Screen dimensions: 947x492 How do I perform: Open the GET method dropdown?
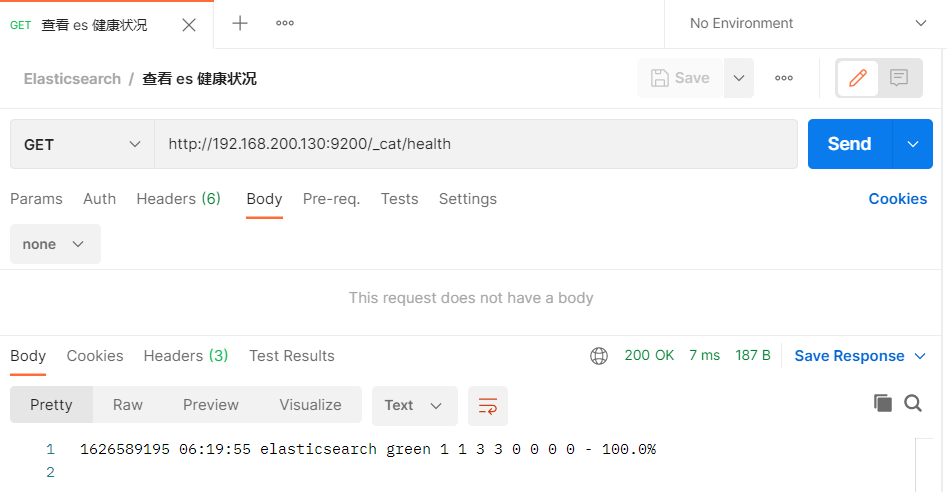[82, 144]
